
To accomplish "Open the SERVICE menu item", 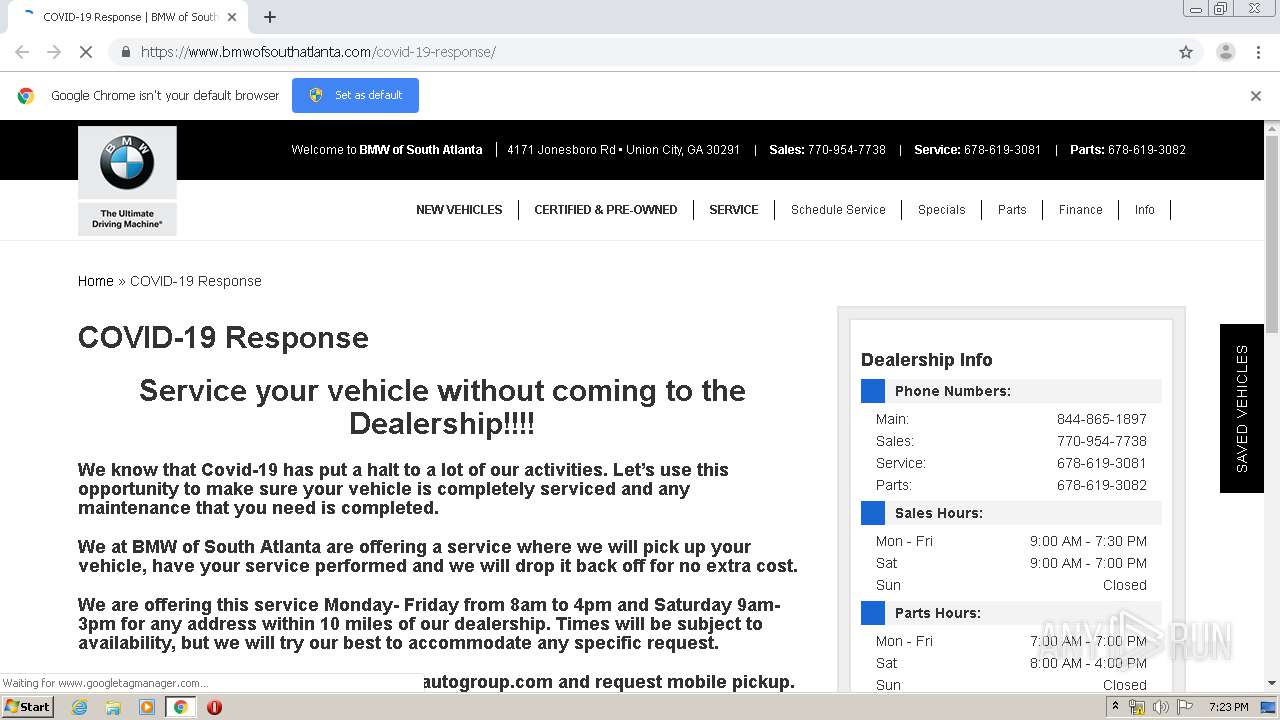I will (x=734, y=210).
